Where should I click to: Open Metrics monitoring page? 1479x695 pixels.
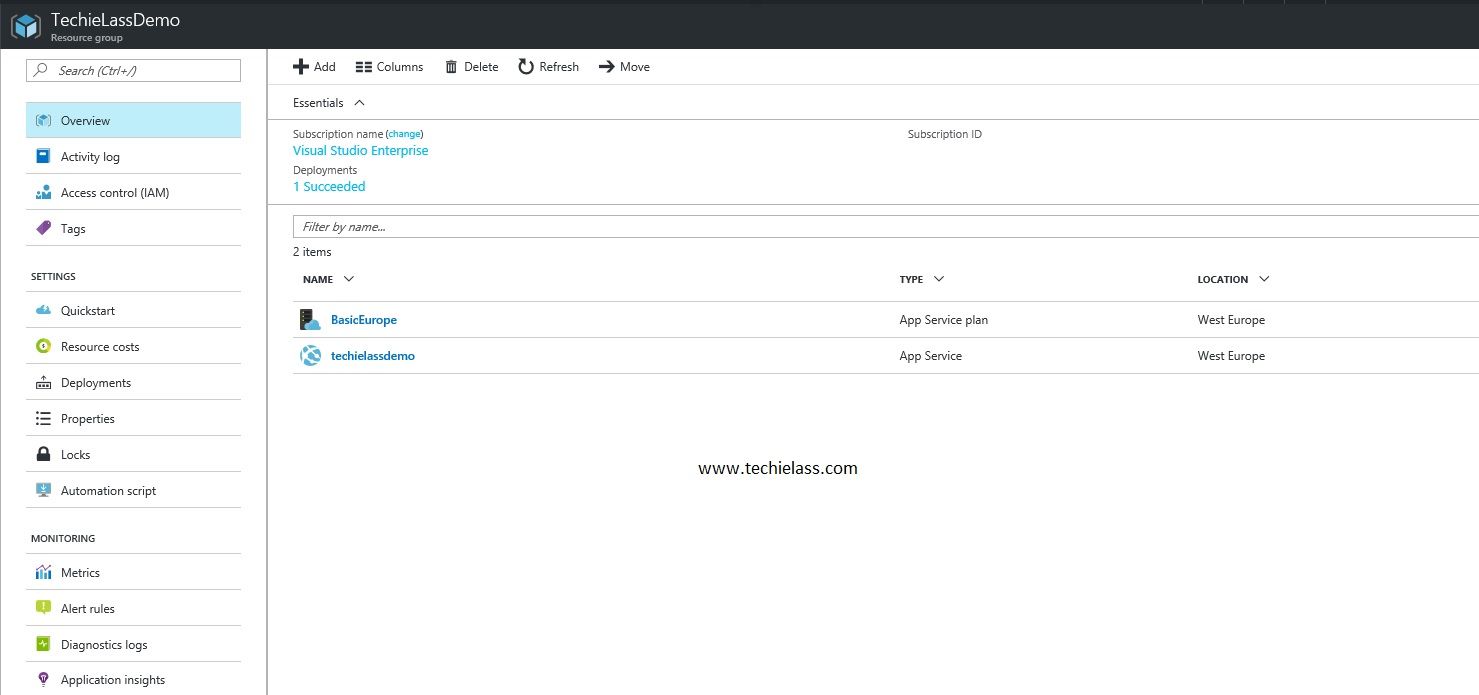133,572
